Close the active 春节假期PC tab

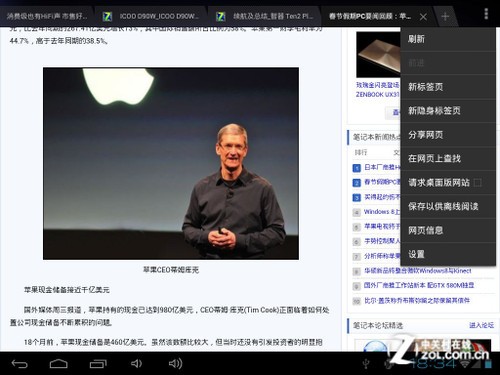click(x=423, y=17)
